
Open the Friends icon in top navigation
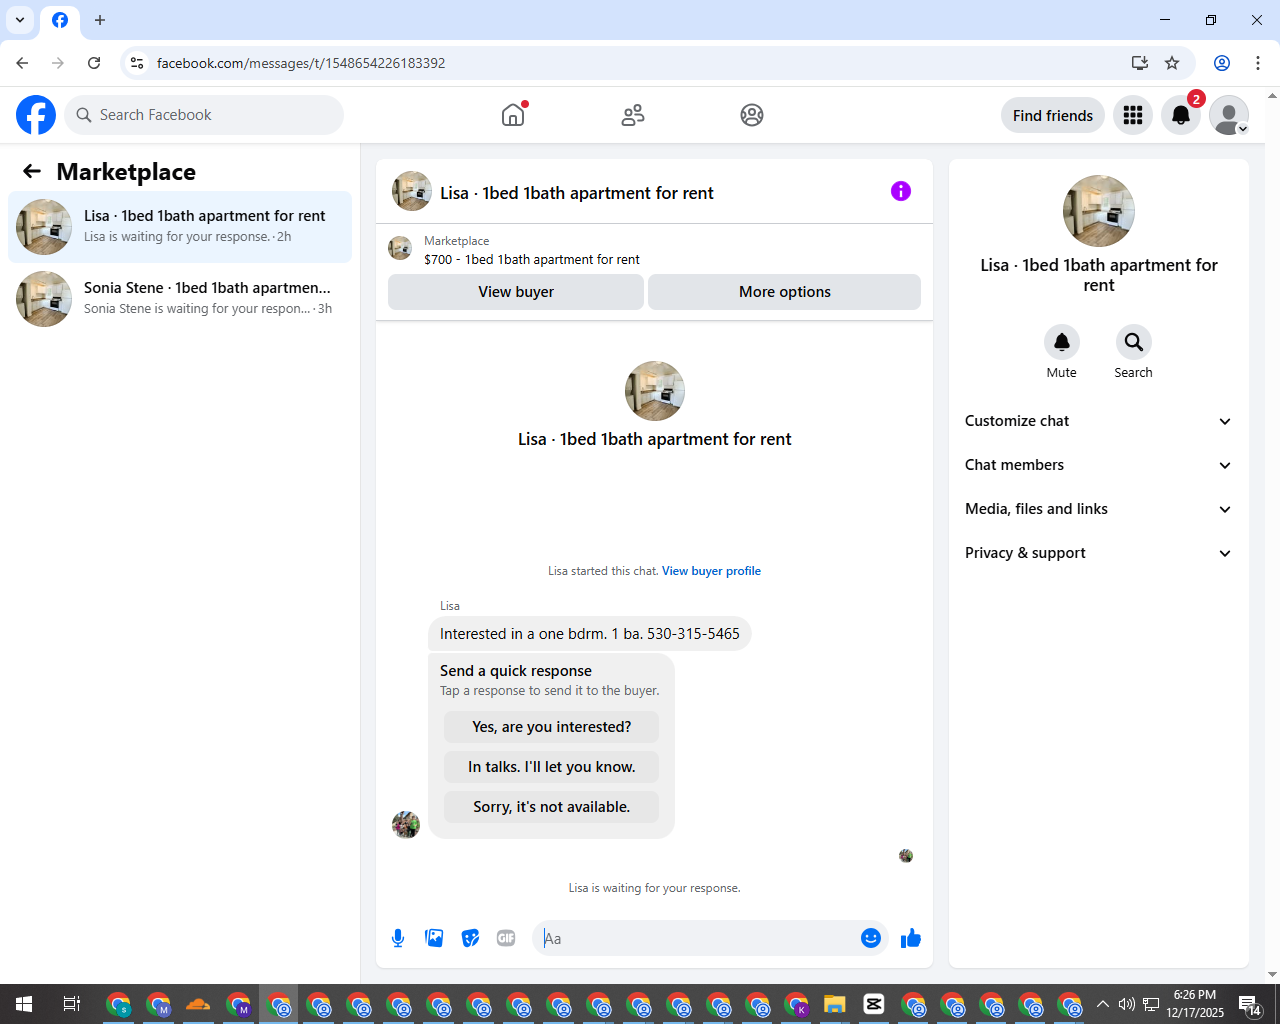tap(633, 115)
